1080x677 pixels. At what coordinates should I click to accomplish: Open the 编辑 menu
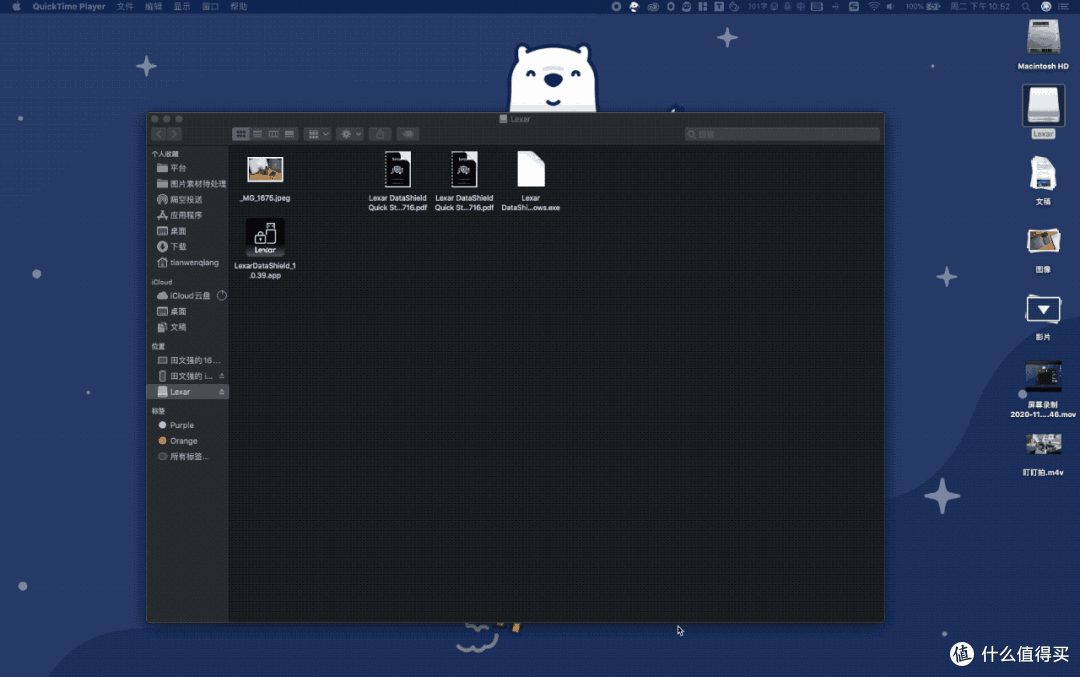pos(154,6)
